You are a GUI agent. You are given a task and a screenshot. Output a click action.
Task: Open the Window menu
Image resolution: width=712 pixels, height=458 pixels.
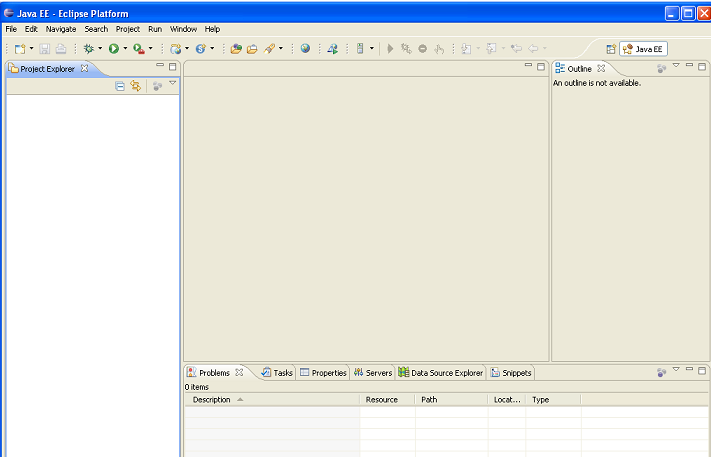pyautogui.click(x=183, y=29)
